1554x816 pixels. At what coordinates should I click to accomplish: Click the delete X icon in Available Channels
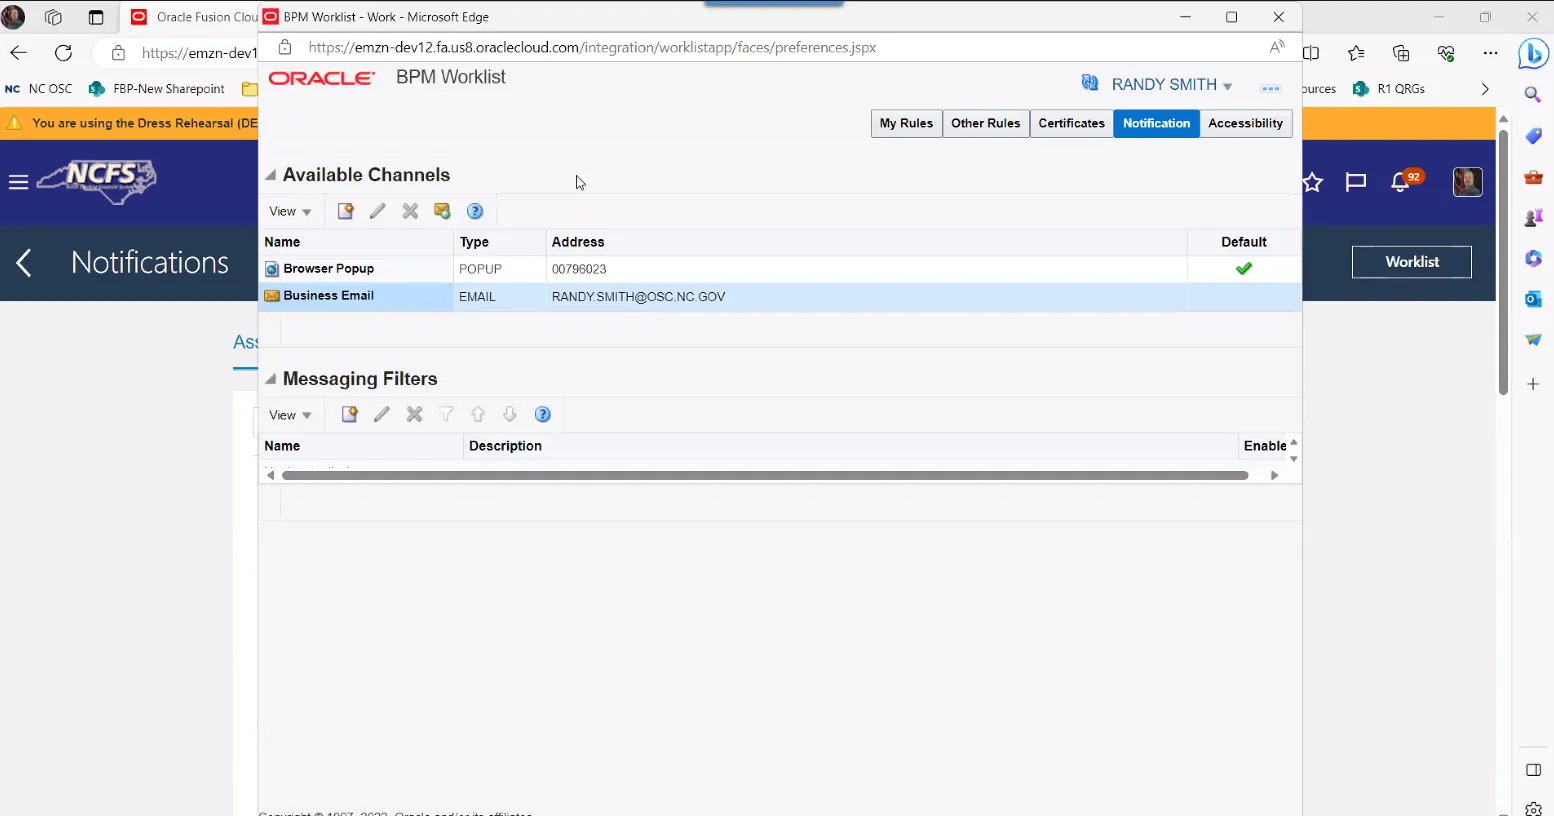[410, 211]
